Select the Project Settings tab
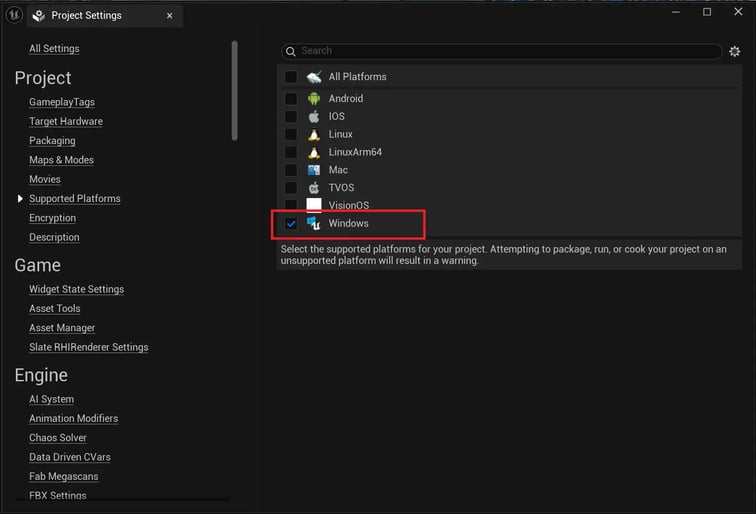The height and width of the screenshot is (514, 756). coord(104,16)
